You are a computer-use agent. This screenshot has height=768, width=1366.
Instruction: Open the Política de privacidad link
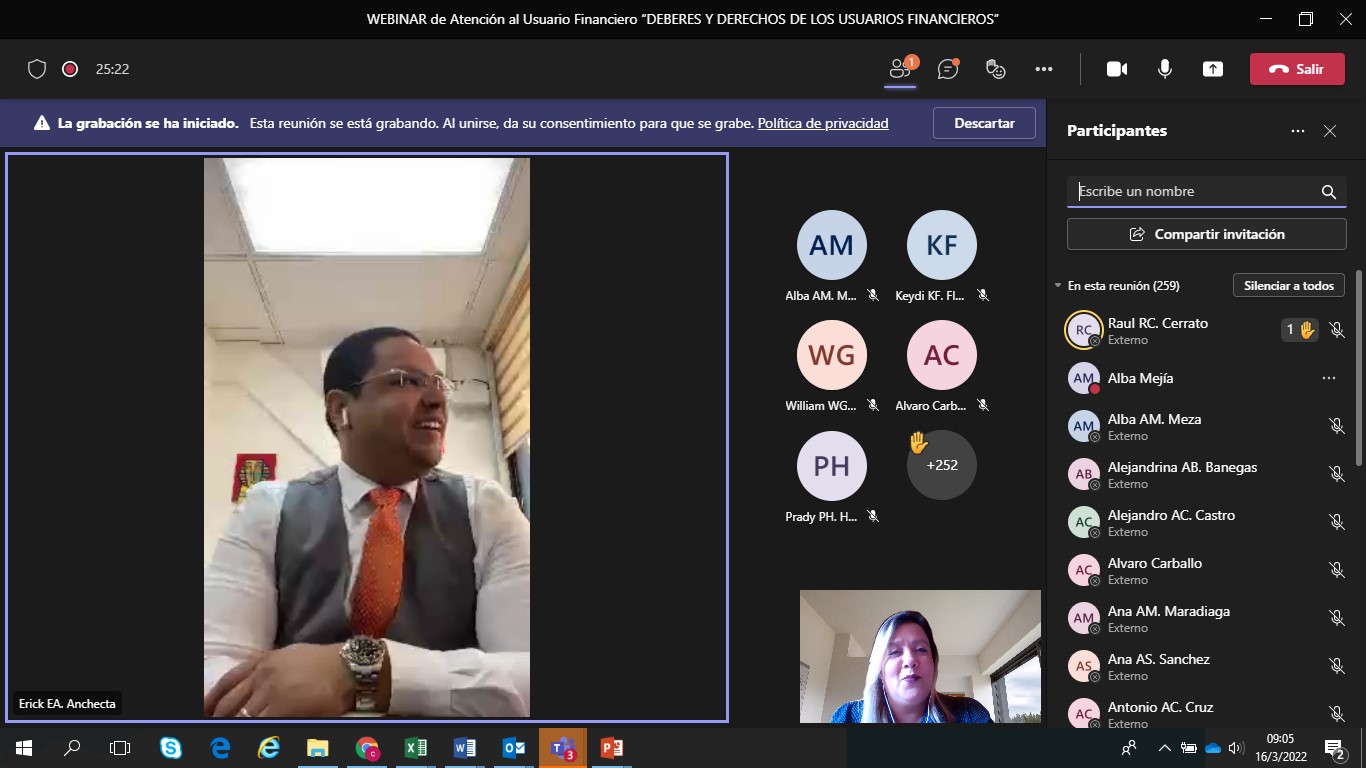[822, 124]
